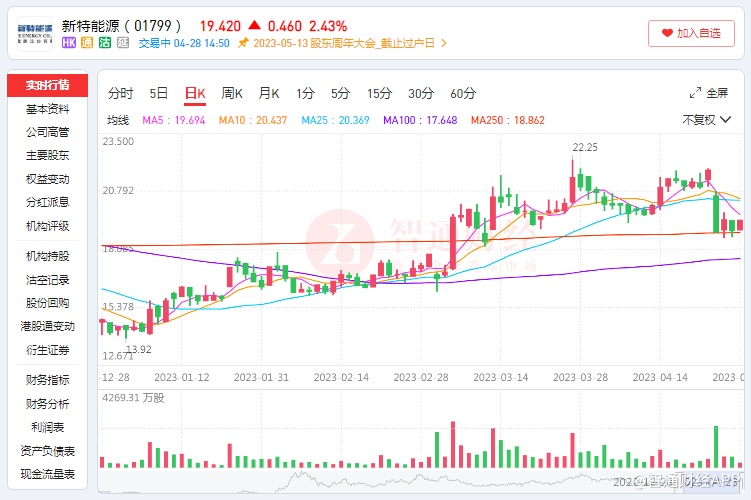The height and width of the screenshot is (500, 751).
Task: Click the orange pin icon before shareholder notice
Action: 243,44
